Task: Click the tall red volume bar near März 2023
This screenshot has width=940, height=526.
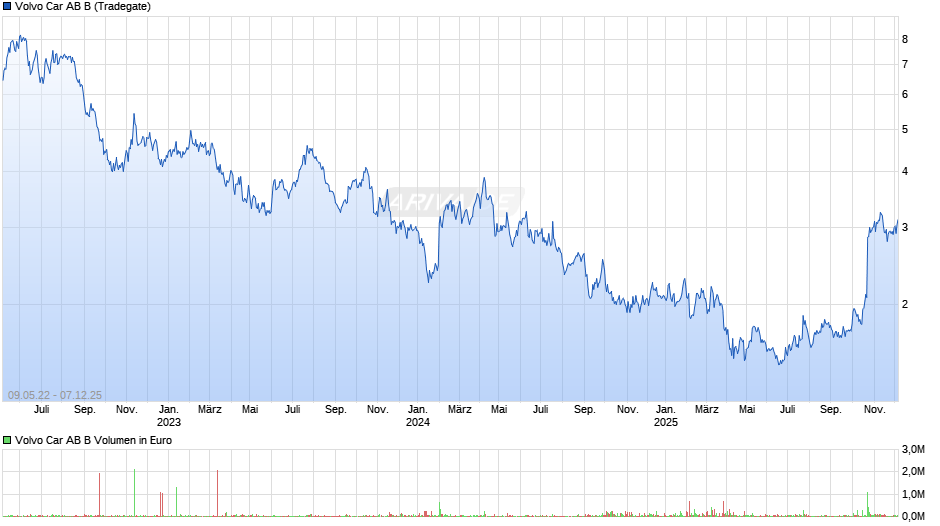Action: pyautogui.click(x=217, y=493)
